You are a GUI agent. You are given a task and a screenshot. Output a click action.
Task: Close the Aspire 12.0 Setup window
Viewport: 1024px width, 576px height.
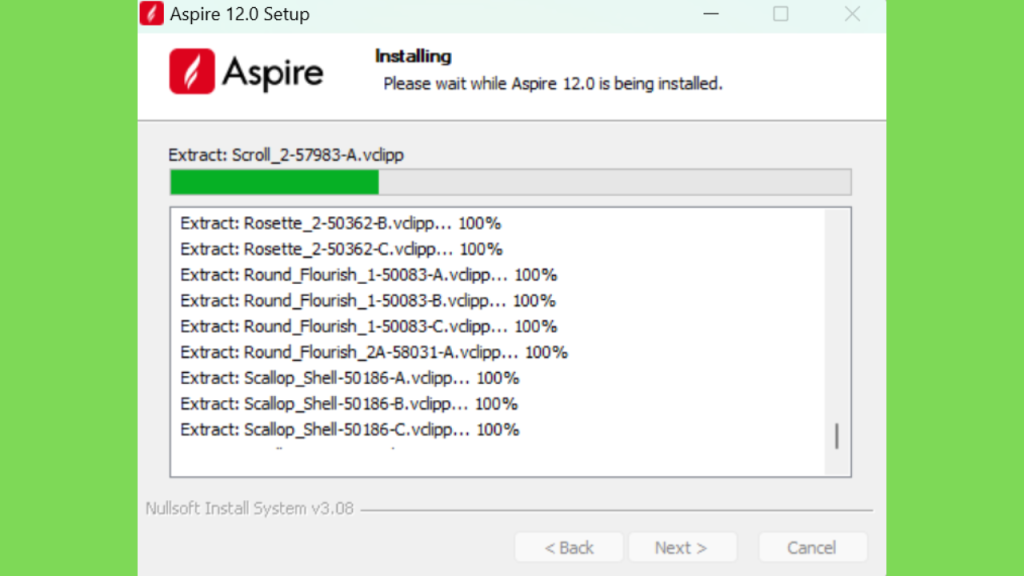(852, 14)
